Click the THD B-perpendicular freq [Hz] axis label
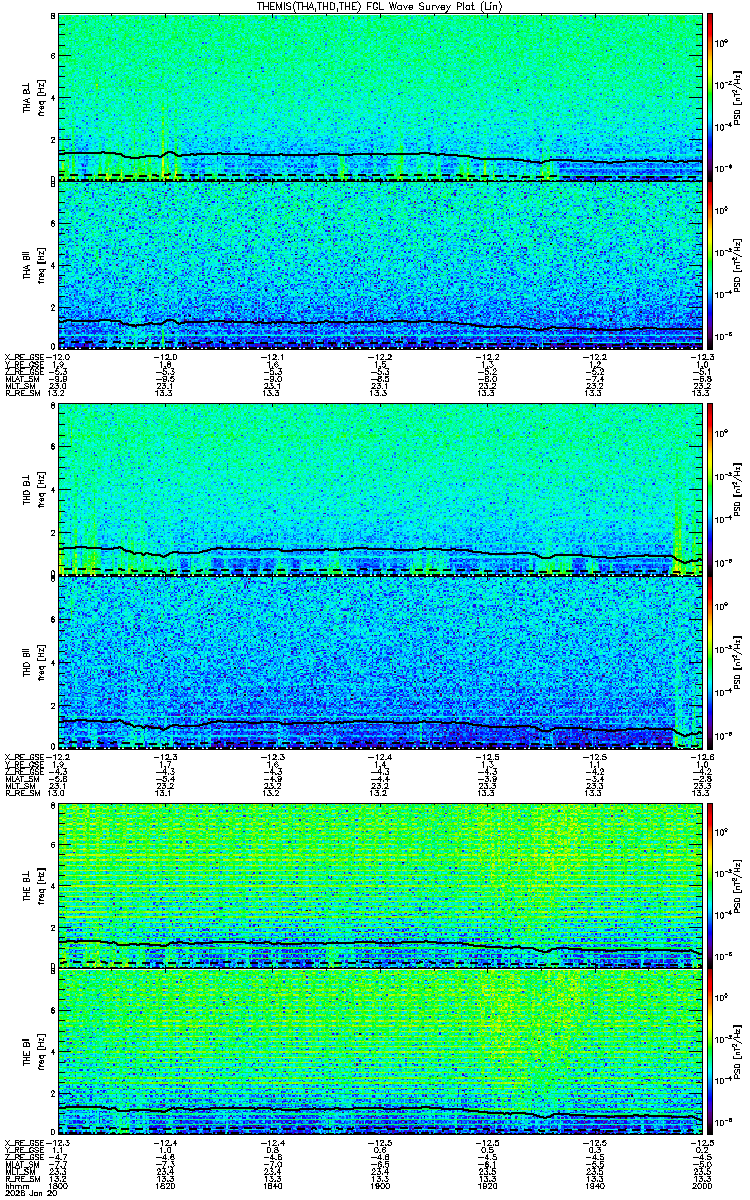 tap(41, 491)
